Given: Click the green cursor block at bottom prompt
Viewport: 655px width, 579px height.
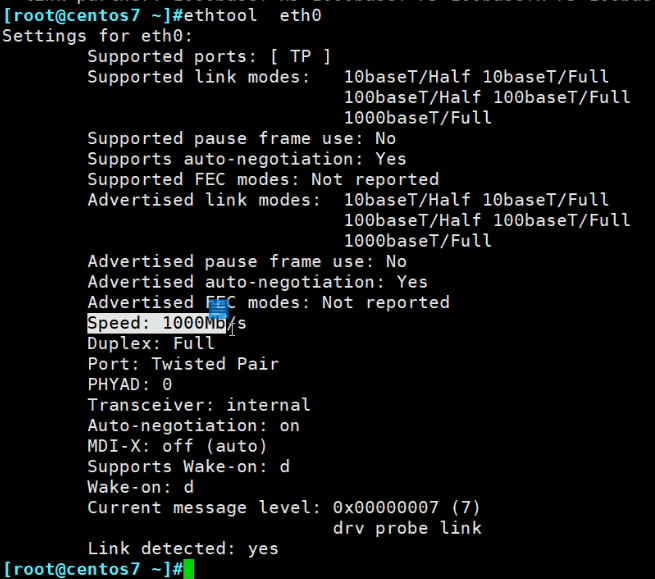Looking at the screenshot, I should click(188, 569).
